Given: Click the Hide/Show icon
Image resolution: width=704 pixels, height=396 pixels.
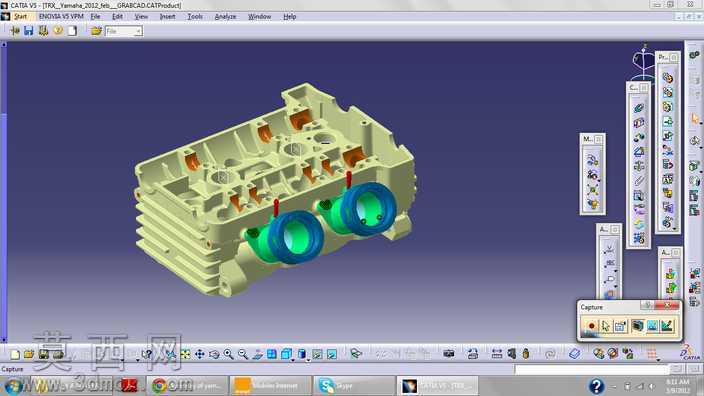Looking at the screenshot, I should coord(317,354).
